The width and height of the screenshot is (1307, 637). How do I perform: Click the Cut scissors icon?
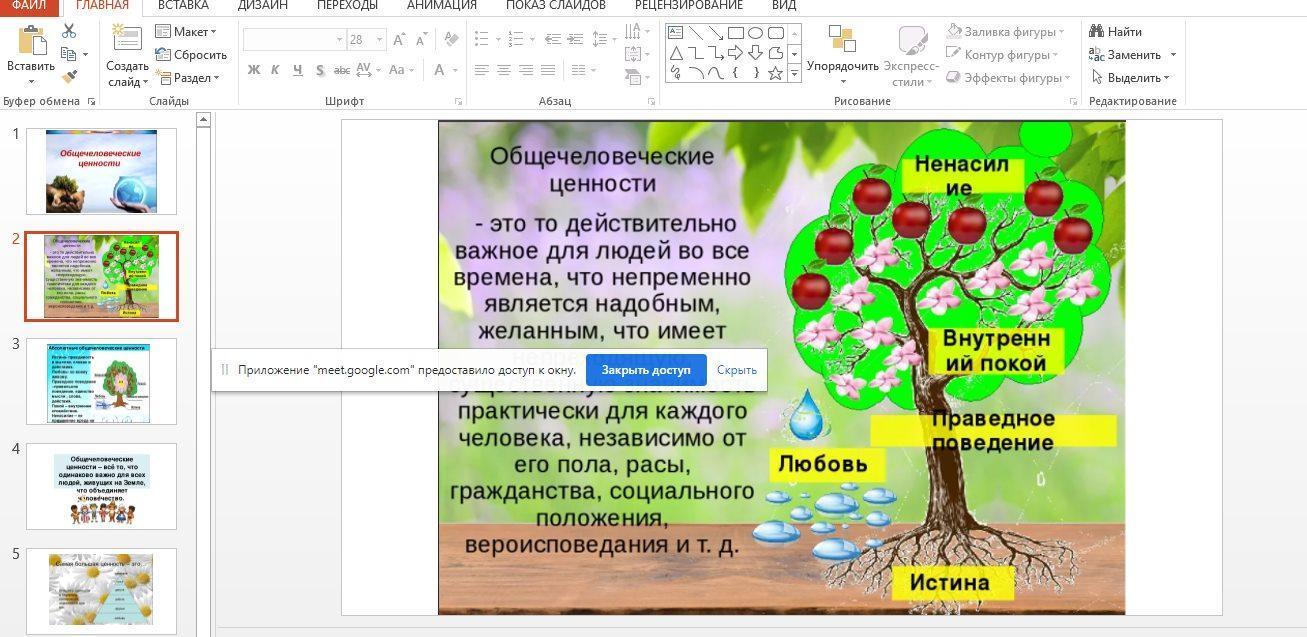pyautogui.click(x=69, y=32)
